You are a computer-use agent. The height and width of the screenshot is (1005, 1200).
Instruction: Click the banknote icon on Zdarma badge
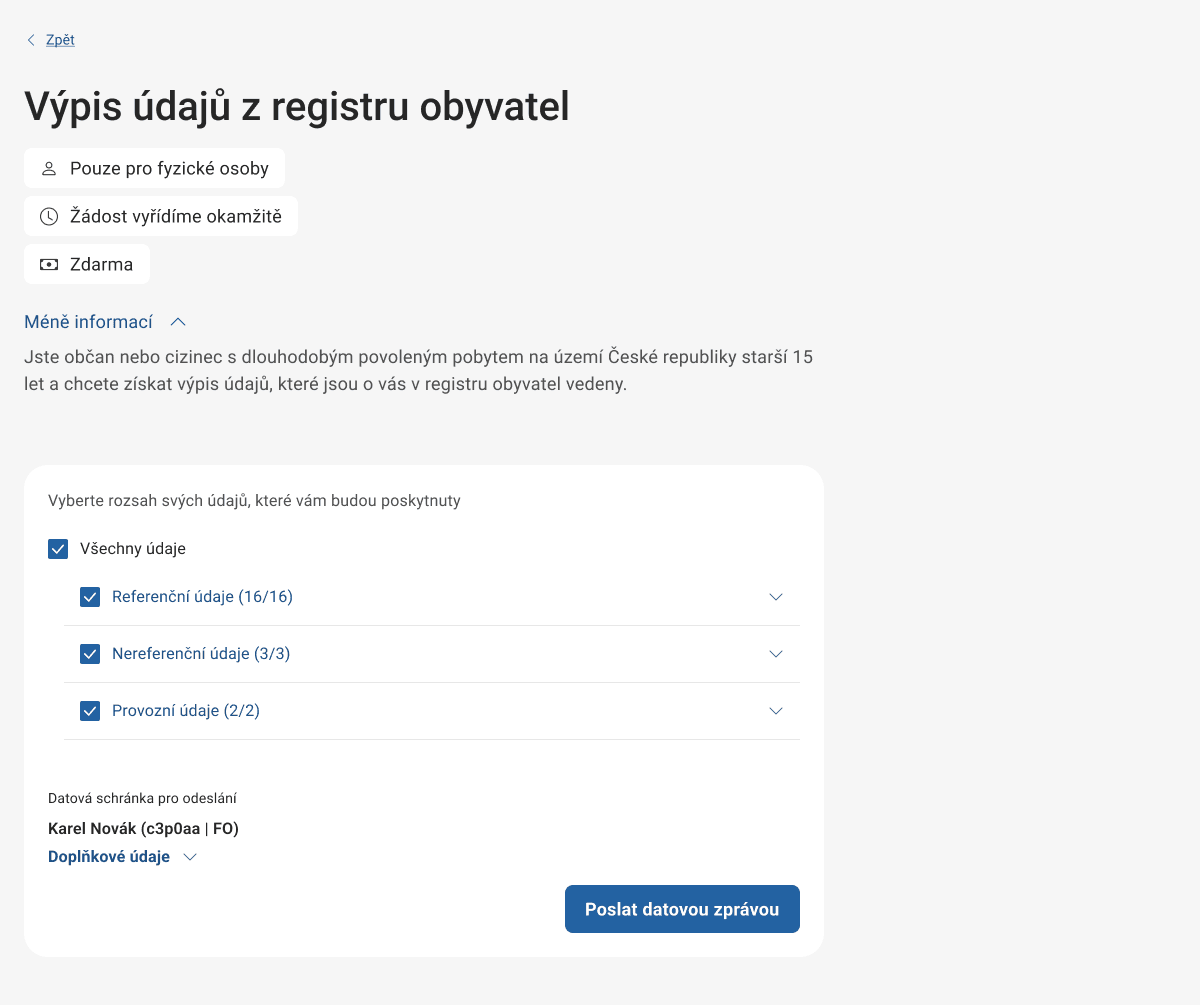click(48, 263)
